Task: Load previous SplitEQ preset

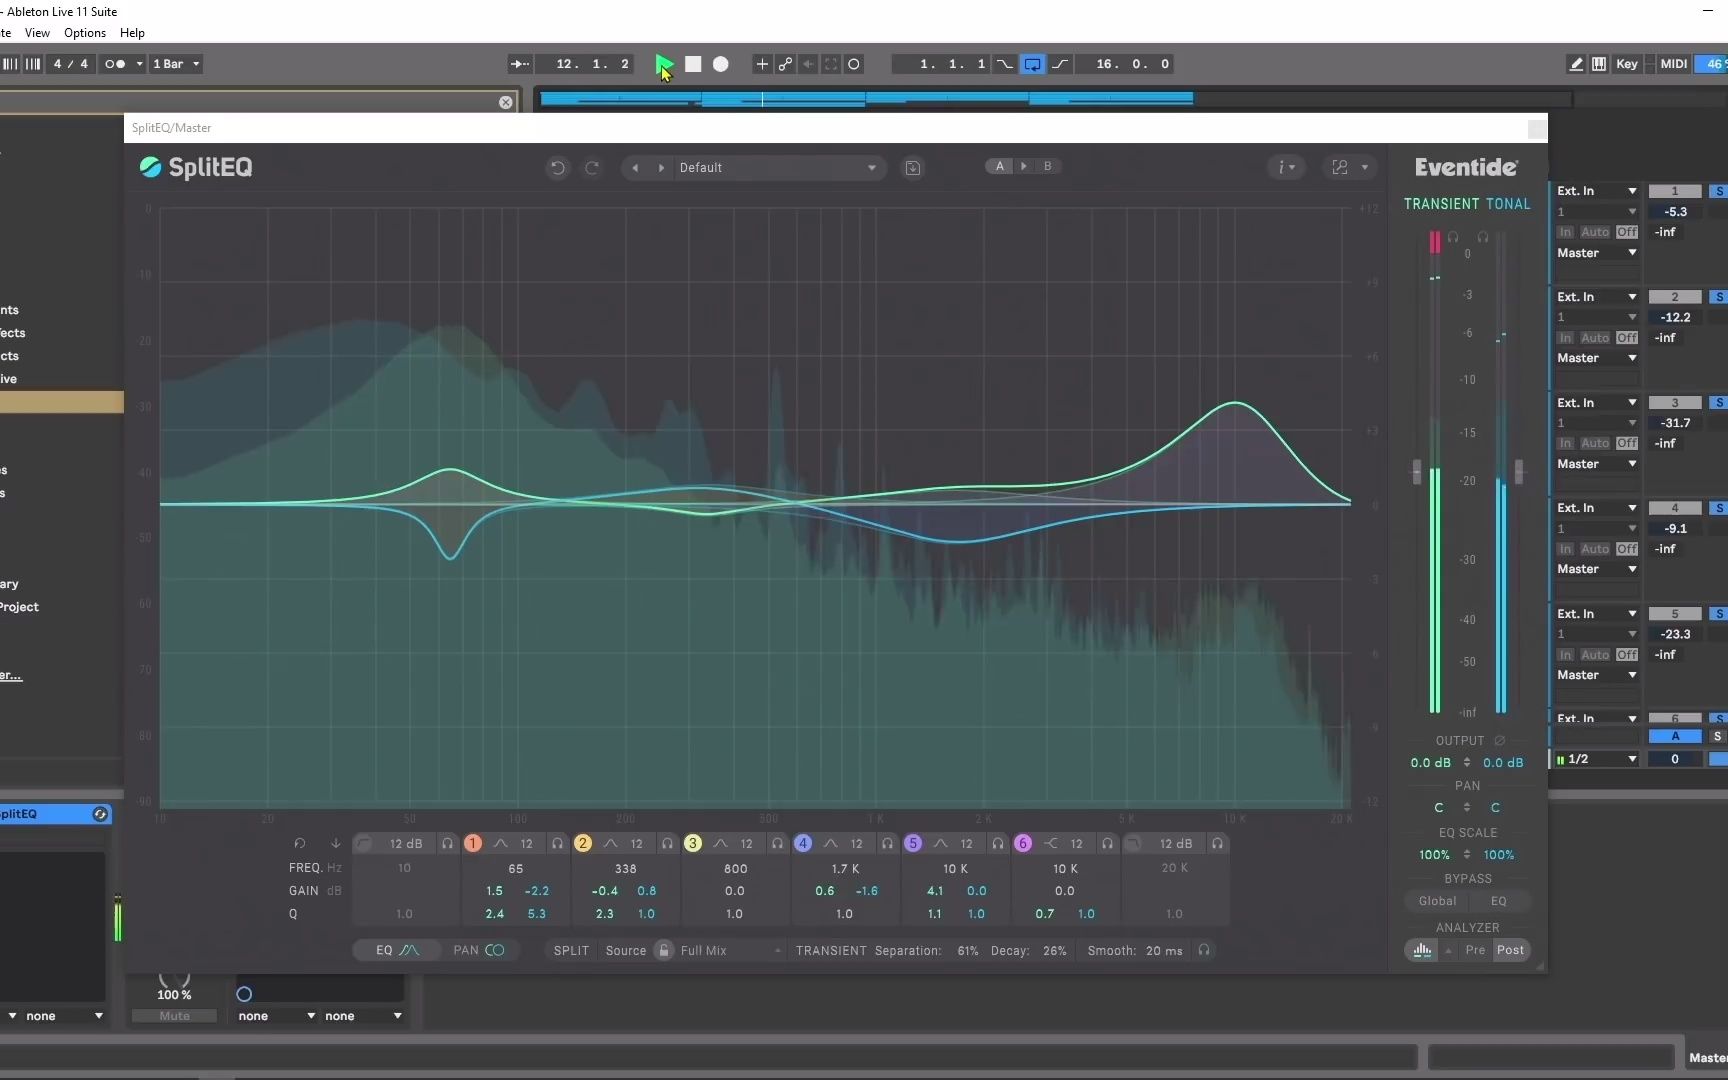Action: coord(635,168)
